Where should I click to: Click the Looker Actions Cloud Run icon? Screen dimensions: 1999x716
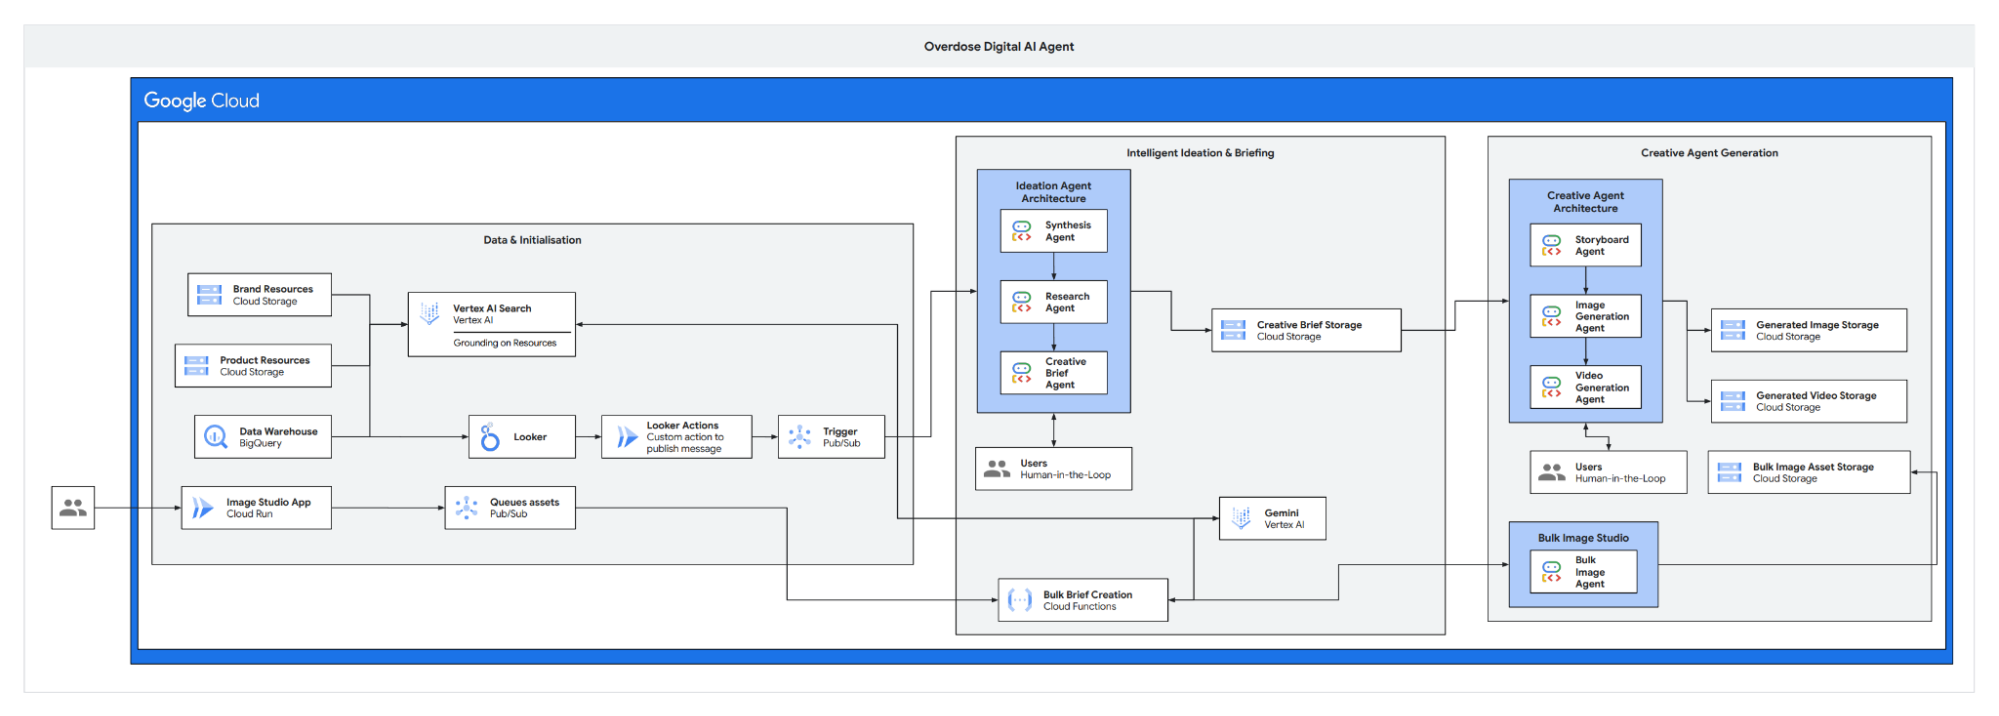pos(626,437)
